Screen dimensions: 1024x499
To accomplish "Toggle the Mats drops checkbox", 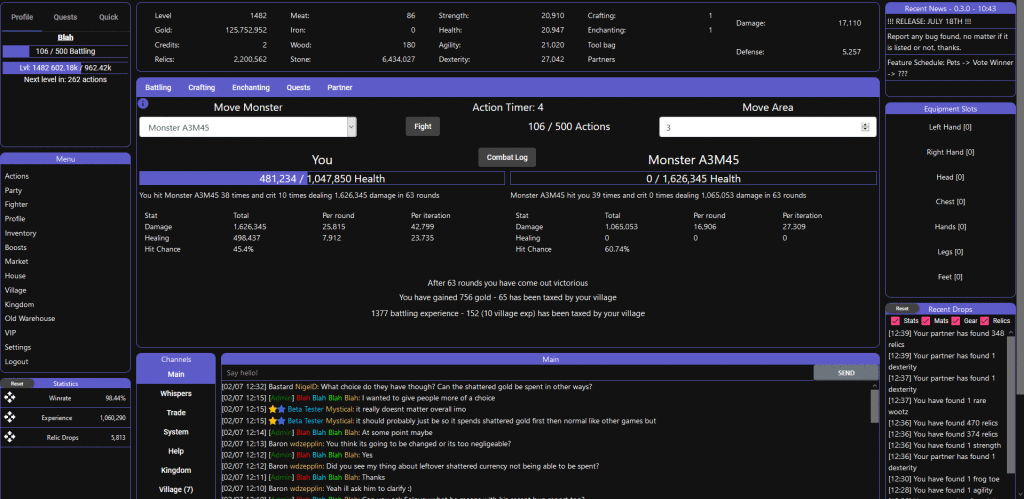I will click(x=925, y=321).
